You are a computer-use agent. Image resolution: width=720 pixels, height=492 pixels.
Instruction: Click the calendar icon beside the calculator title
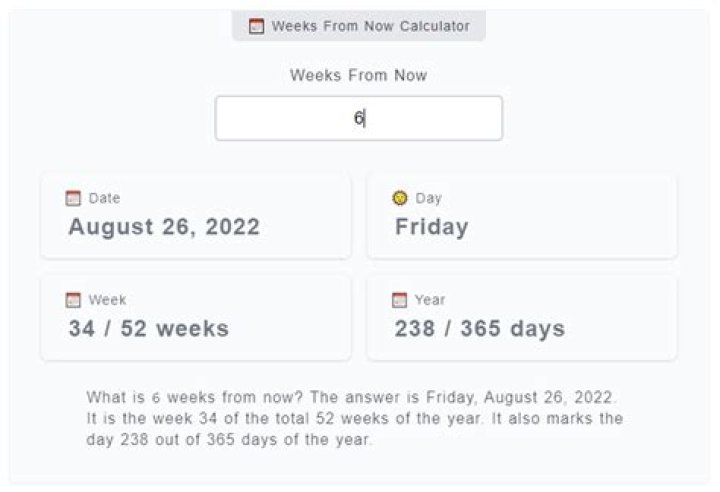coord(257,26)
